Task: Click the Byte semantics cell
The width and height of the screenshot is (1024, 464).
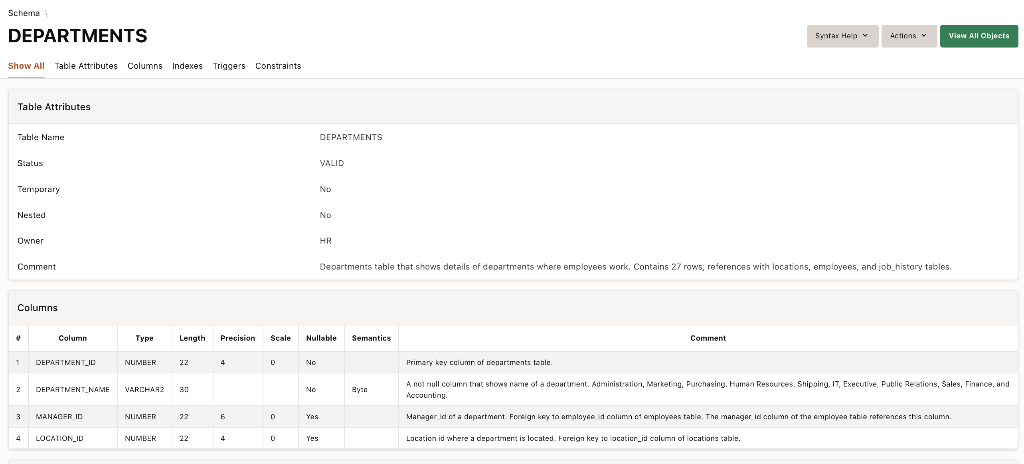Action: [371, 389]
